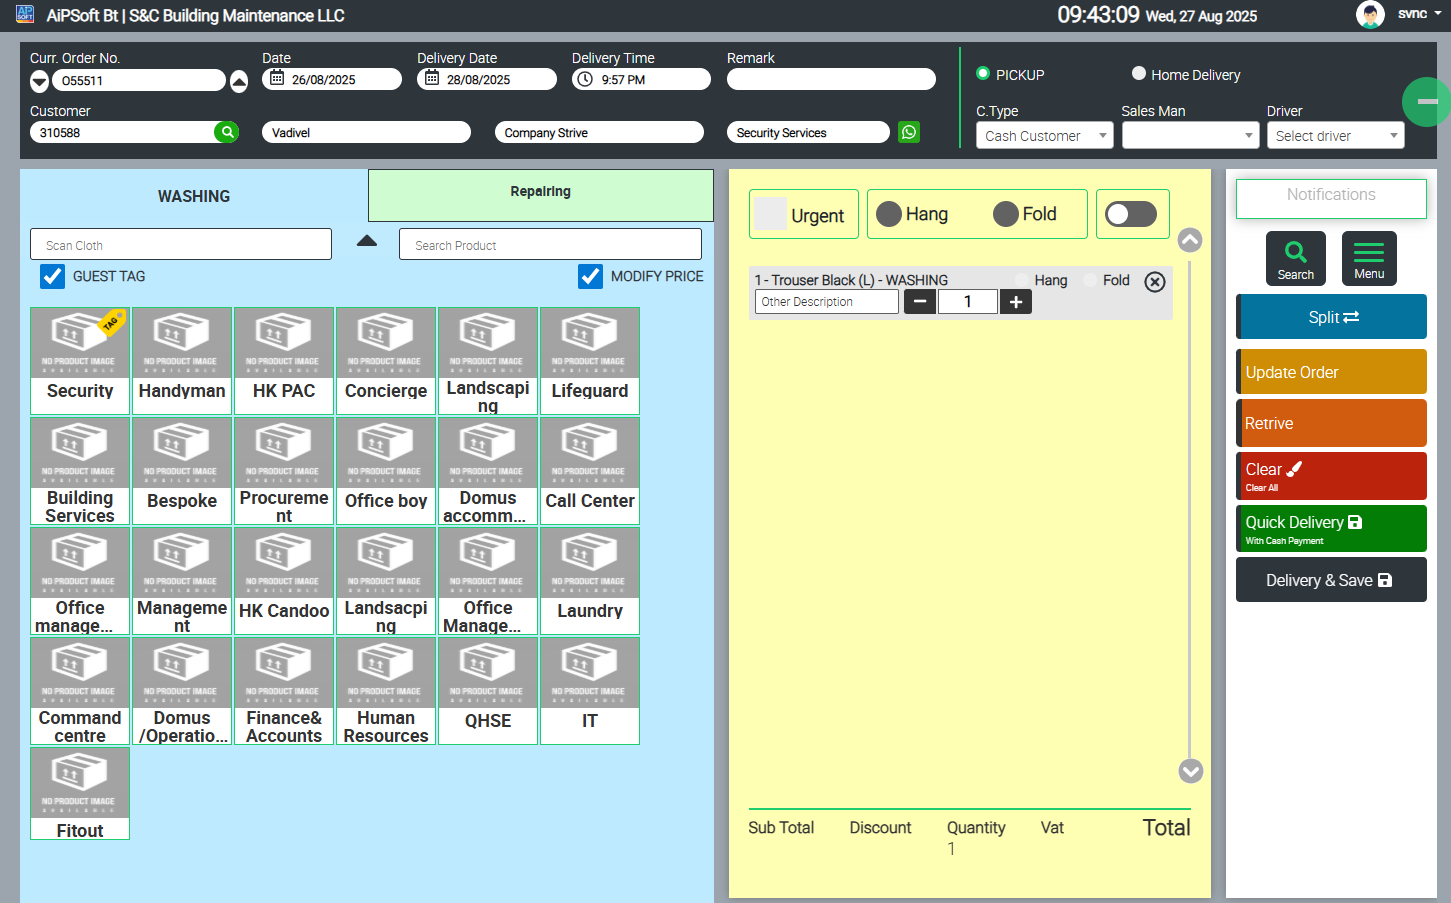The image size is (1451, 903).
Task: Toggle the switch next to Hang/Fold
Action: click(1131, 214)
